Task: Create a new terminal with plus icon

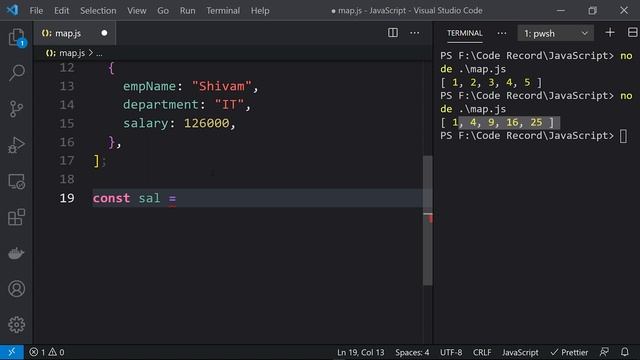Action: (x=610, y=33)
